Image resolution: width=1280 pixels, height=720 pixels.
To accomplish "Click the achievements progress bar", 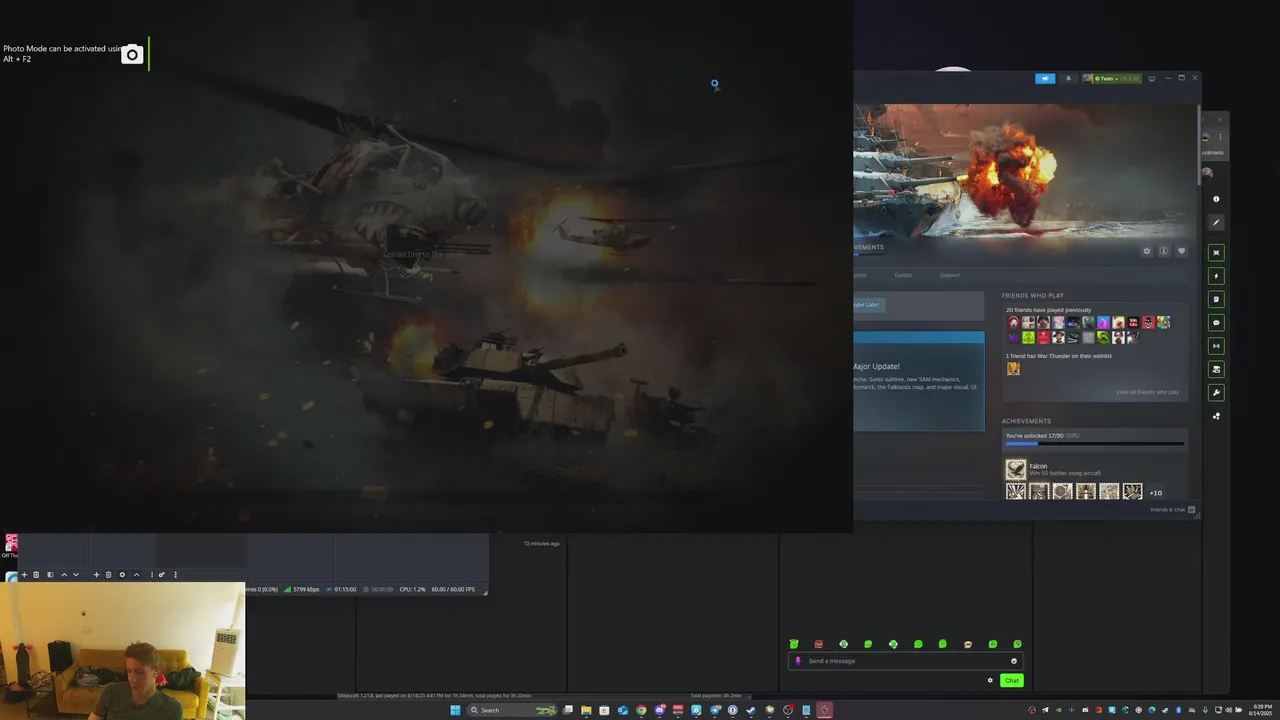I will (1094, 443).
